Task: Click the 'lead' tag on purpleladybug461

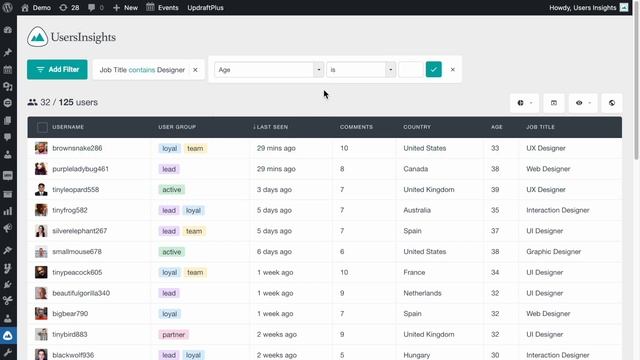Action: pyautogui.click(x=169, y=169)
